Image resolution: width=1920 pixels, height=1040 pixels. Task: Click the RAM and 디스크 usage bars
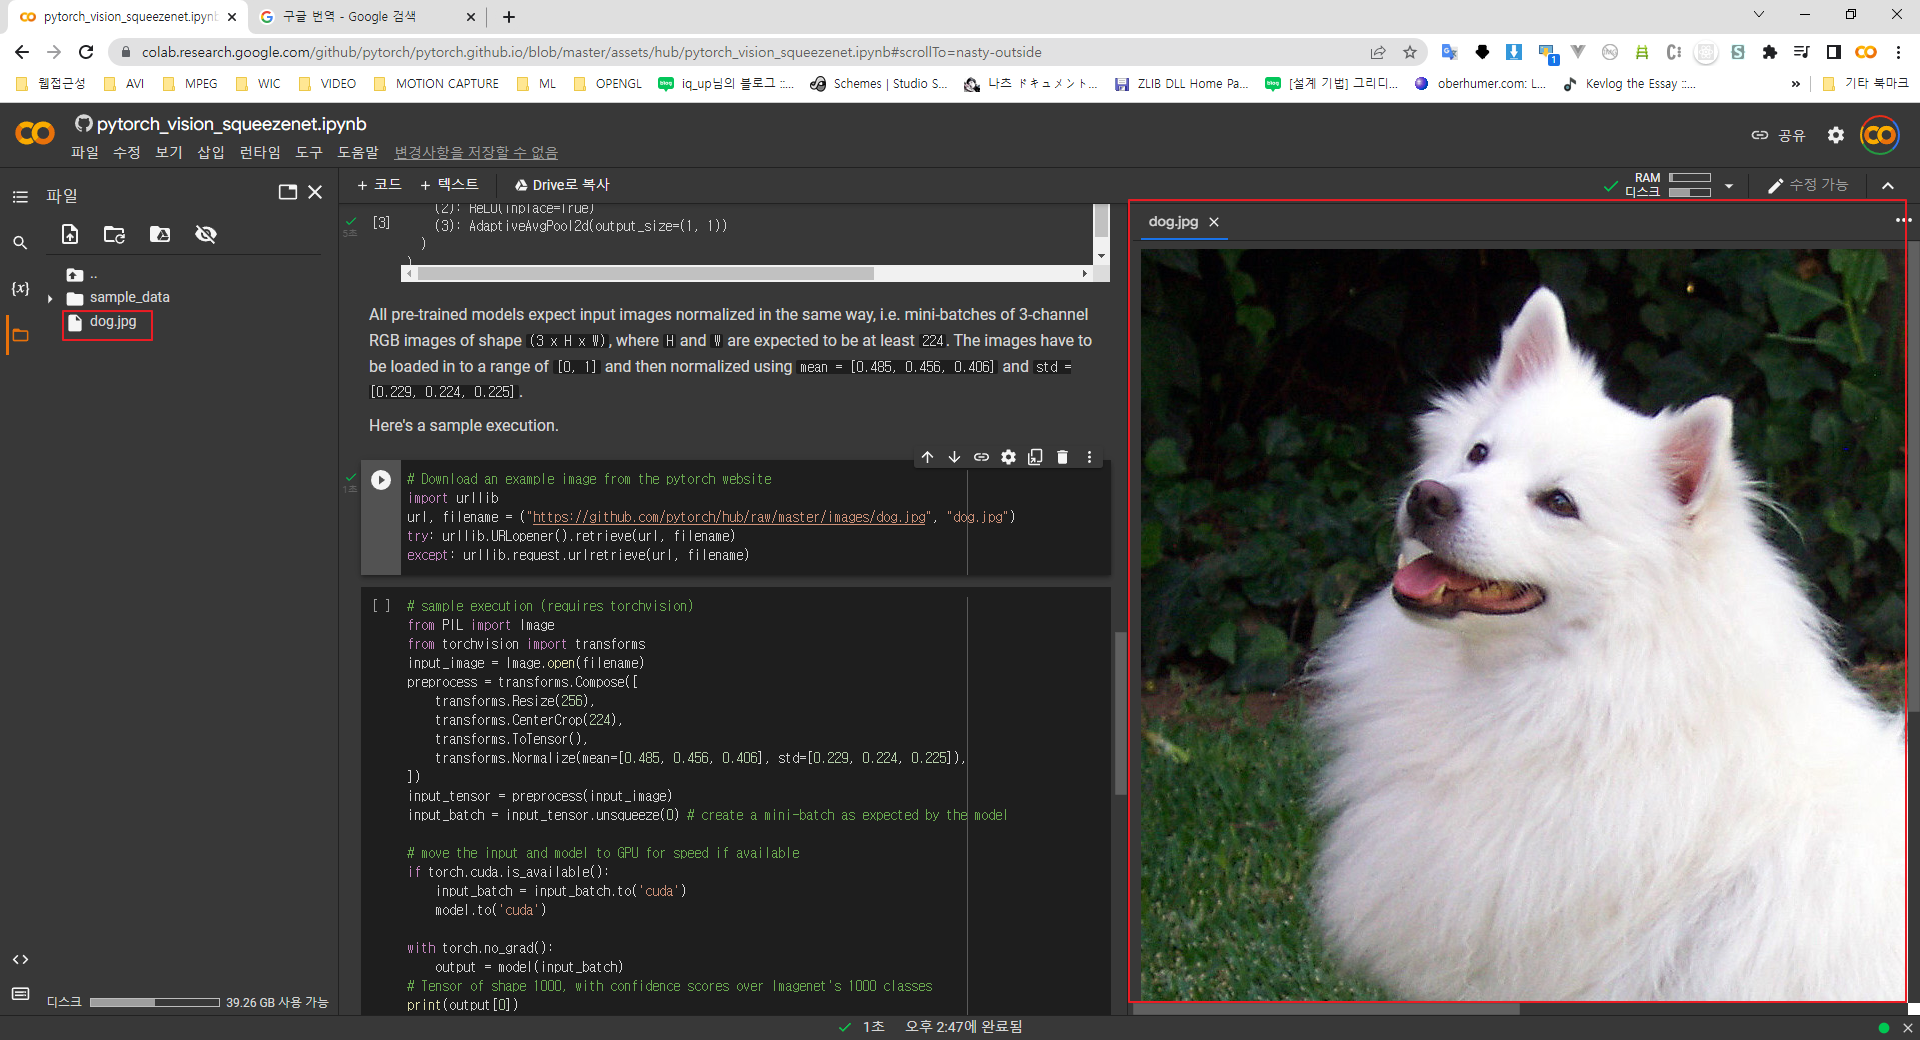click(1690, 185)
